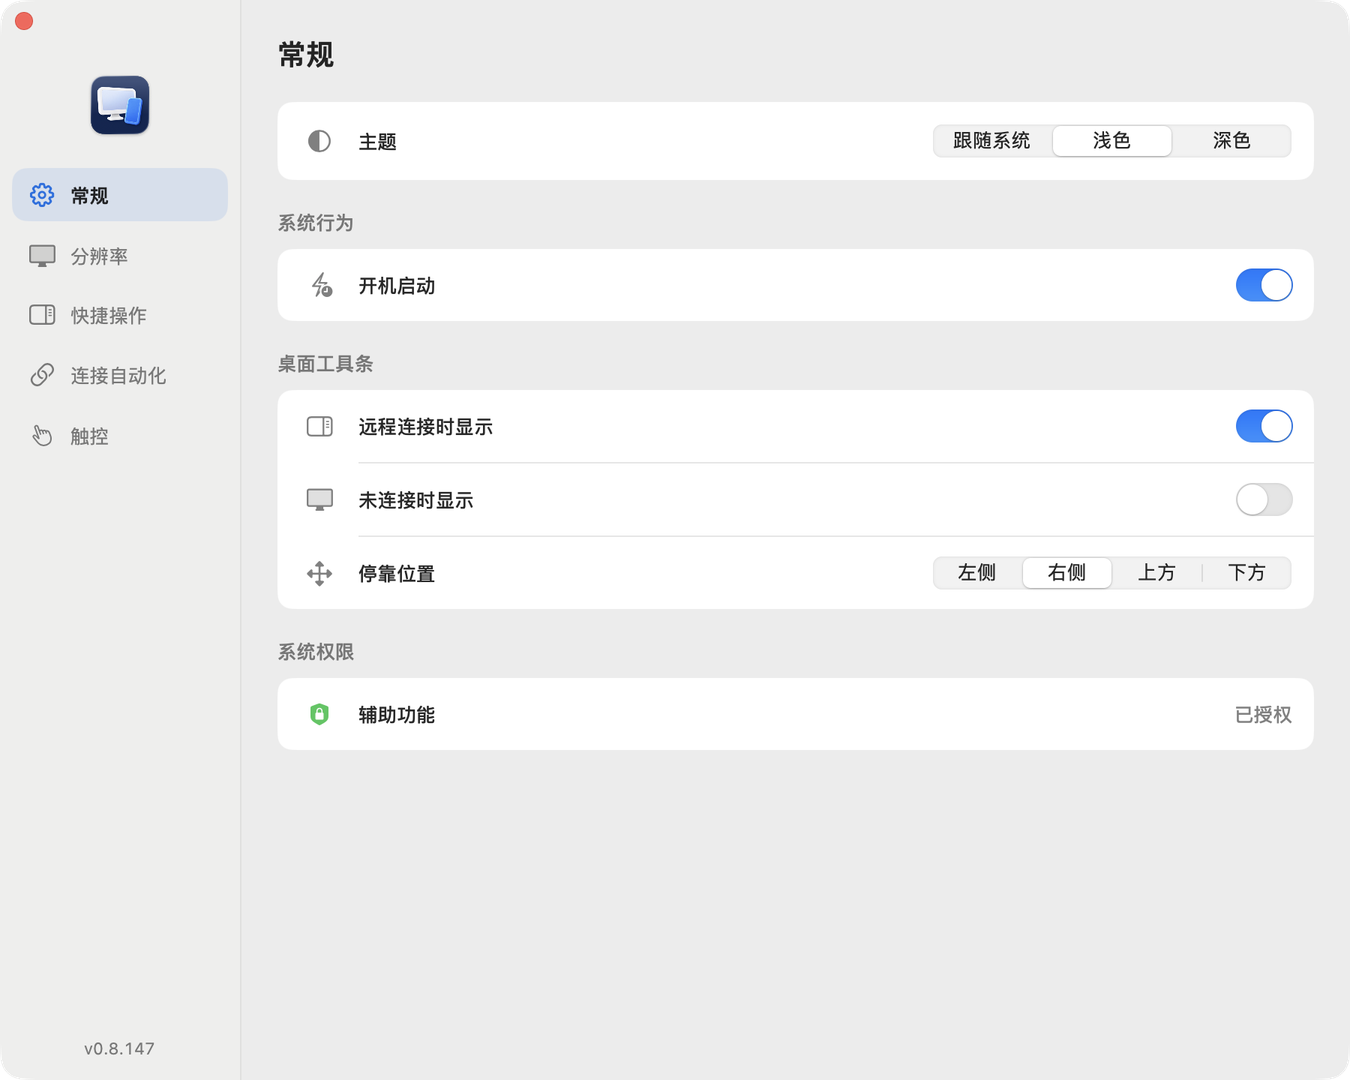Click the panel icon beside 快捷操作
The image size is (1350, 1080).
coord(42,315)
